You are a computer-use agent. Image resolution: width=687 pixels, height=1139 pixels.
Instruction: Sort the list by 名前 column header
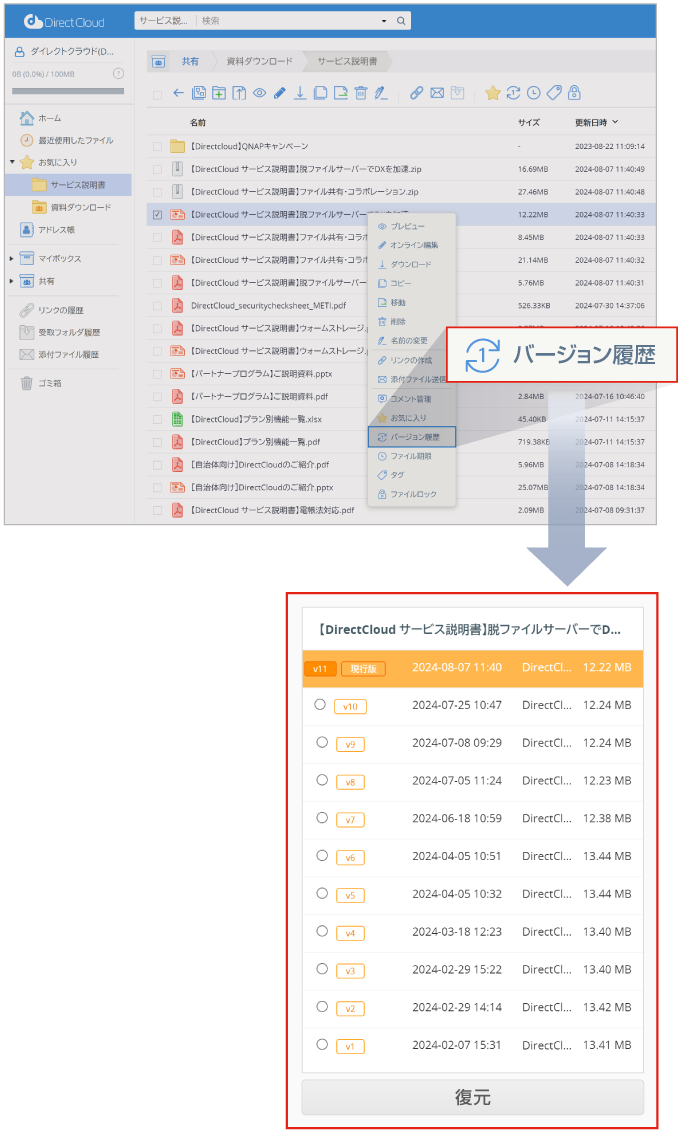tap(198, 122)
